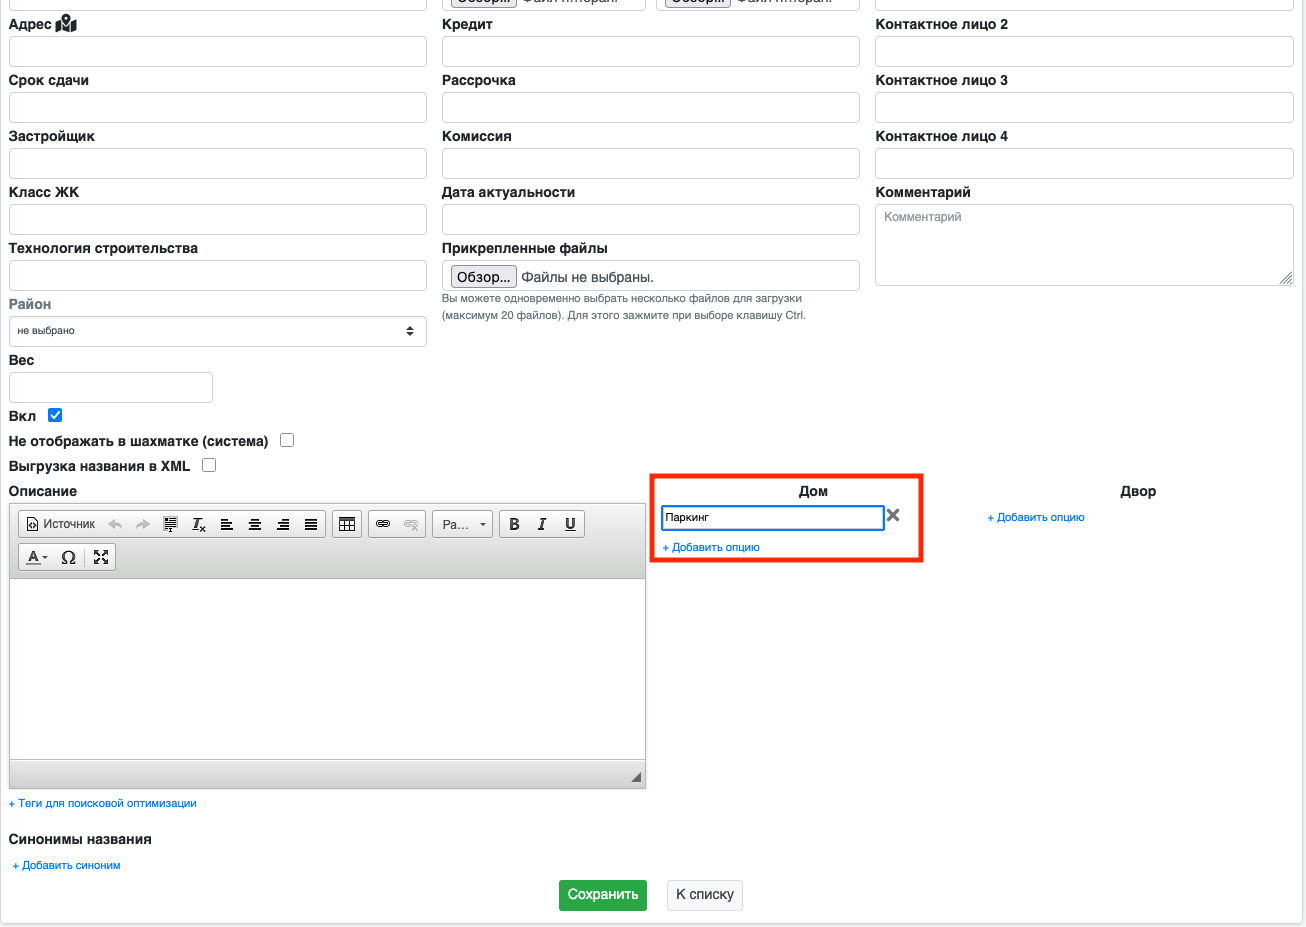Open the text color picker
This screenshot has width=1306, height=927.
click(37, 557)
